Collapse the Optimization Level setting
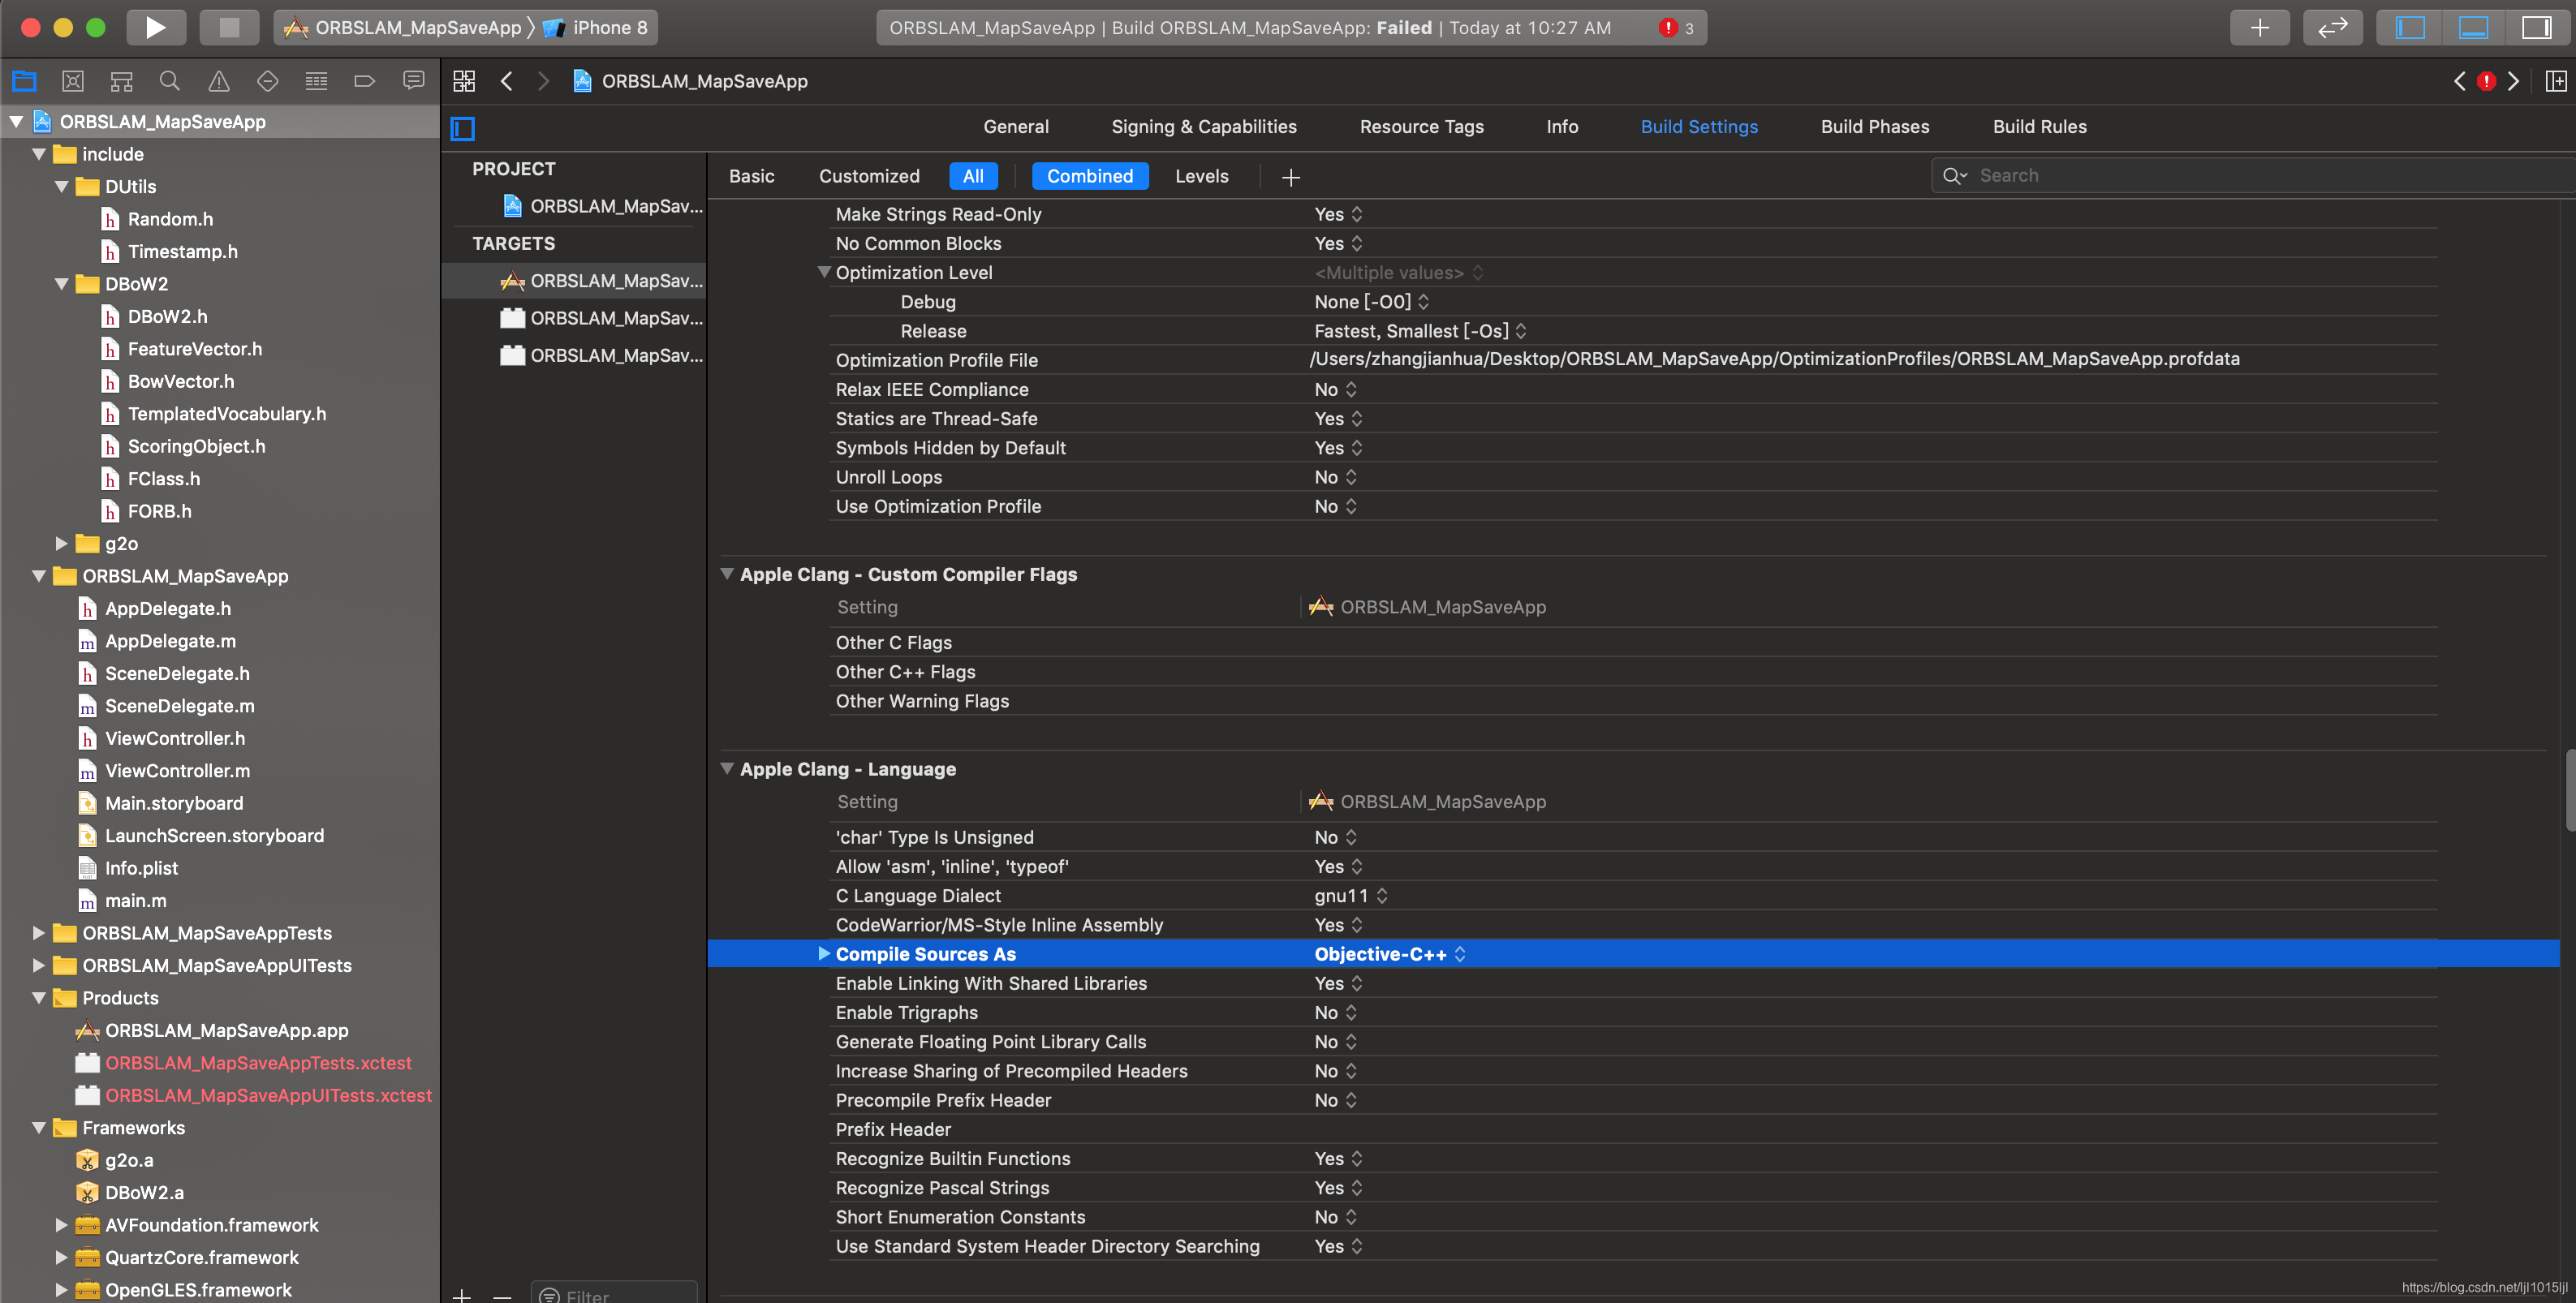 [824, 272]
